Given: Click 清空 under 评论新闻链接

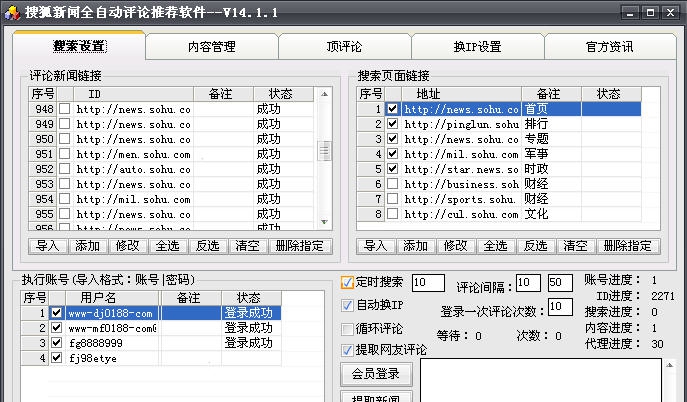Looking at the screenshot, I should (x=248, y=246).
